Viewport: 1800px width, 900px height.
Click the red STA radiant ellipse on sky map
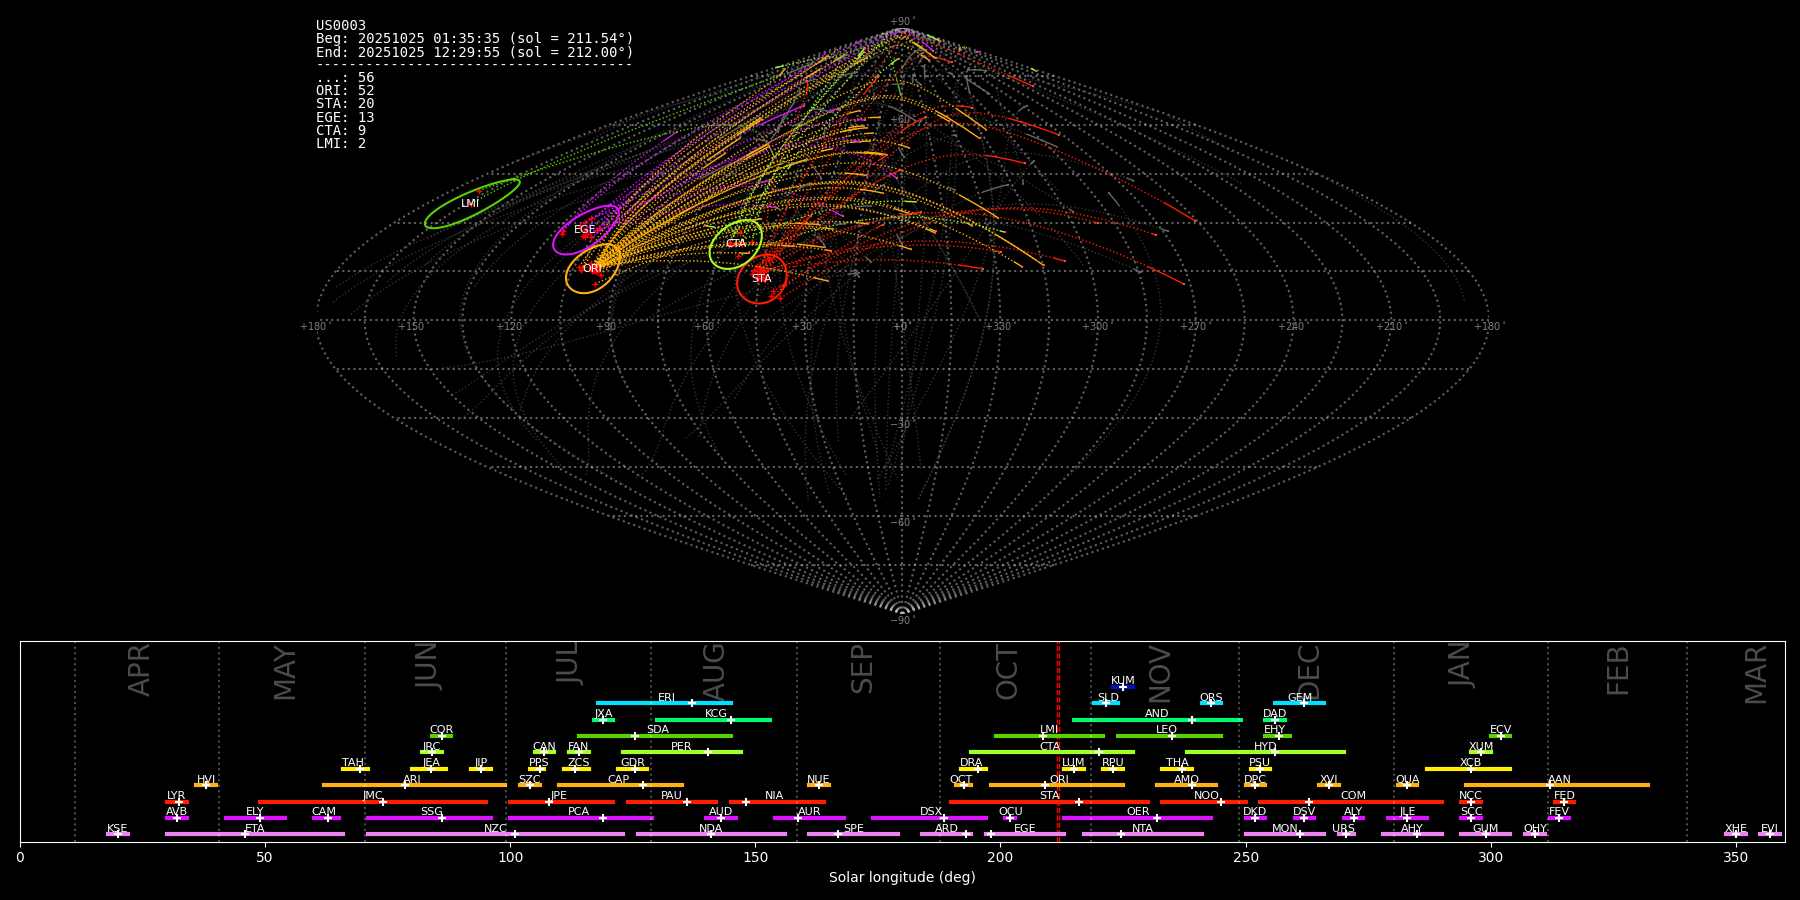pyautogui.click(x=762, y=278)
